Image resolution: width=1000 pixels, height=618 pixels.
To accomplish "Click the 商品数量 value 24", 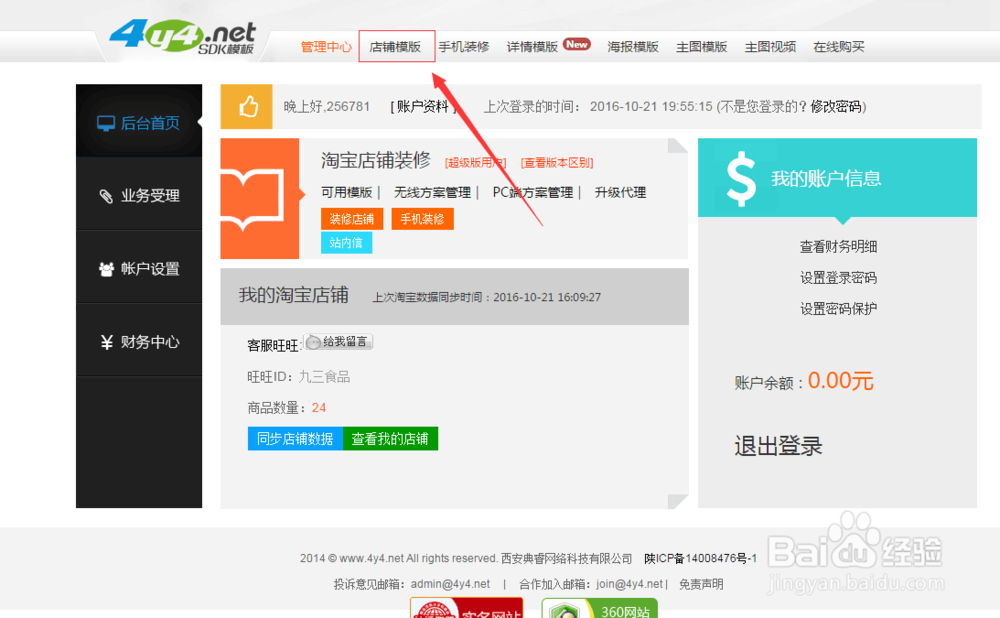I will pos(319,408).
